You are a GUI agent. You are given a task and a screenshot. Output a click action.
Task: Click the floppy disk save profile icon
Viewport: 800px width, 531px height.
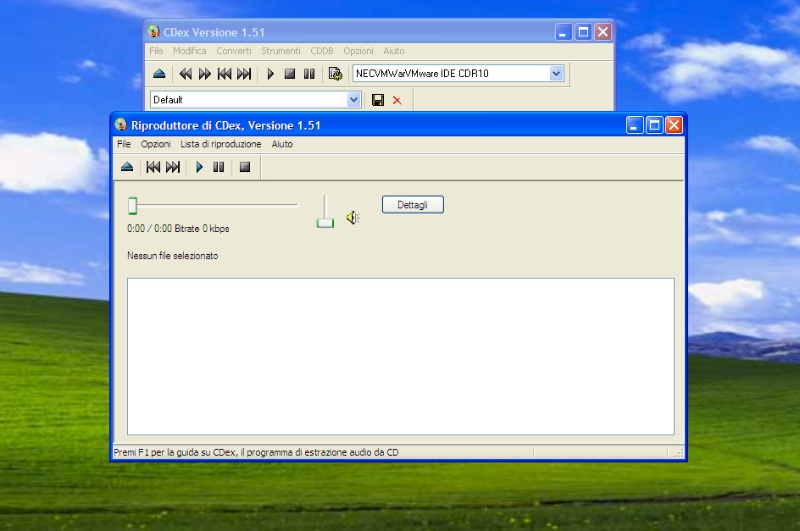[x=378, y=100]
